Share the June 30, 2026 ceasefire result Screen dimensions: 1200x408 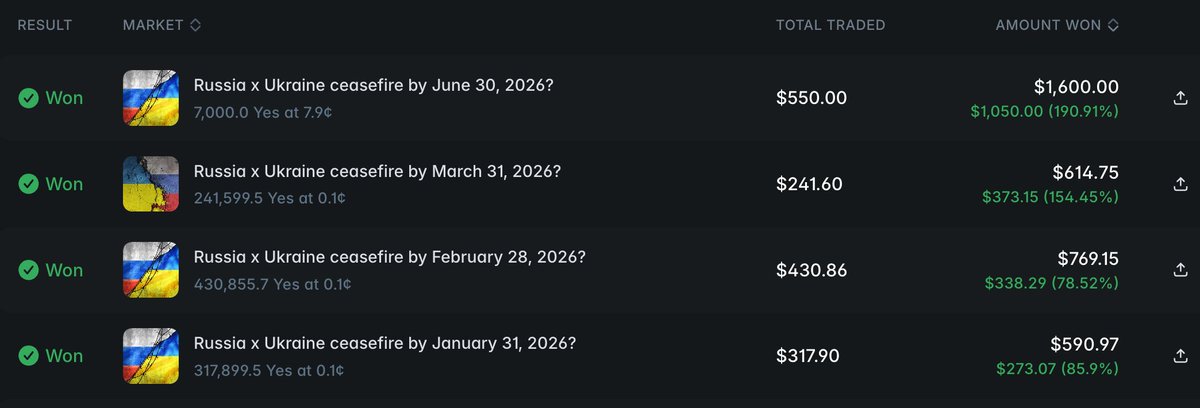pos(1180,98)
